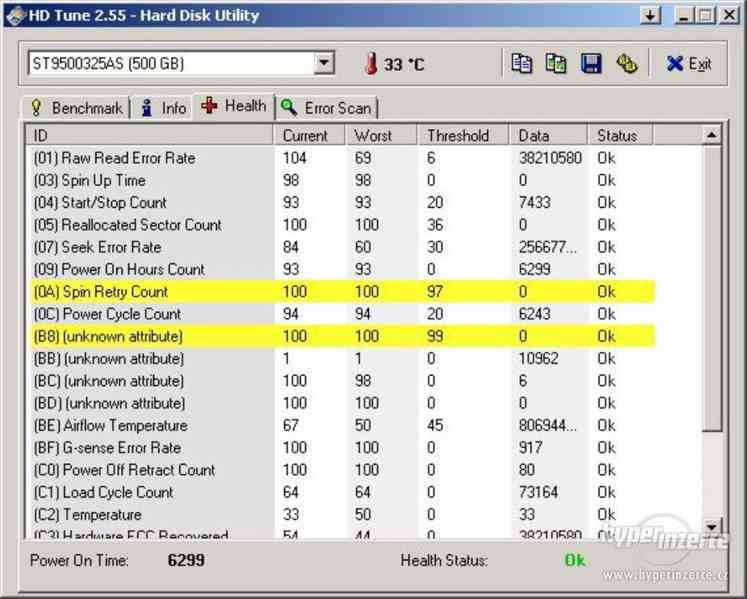The height and width of the screenshot is (599, 747).
Task: Switch to the Info tab
Action: tap(163, 108)
